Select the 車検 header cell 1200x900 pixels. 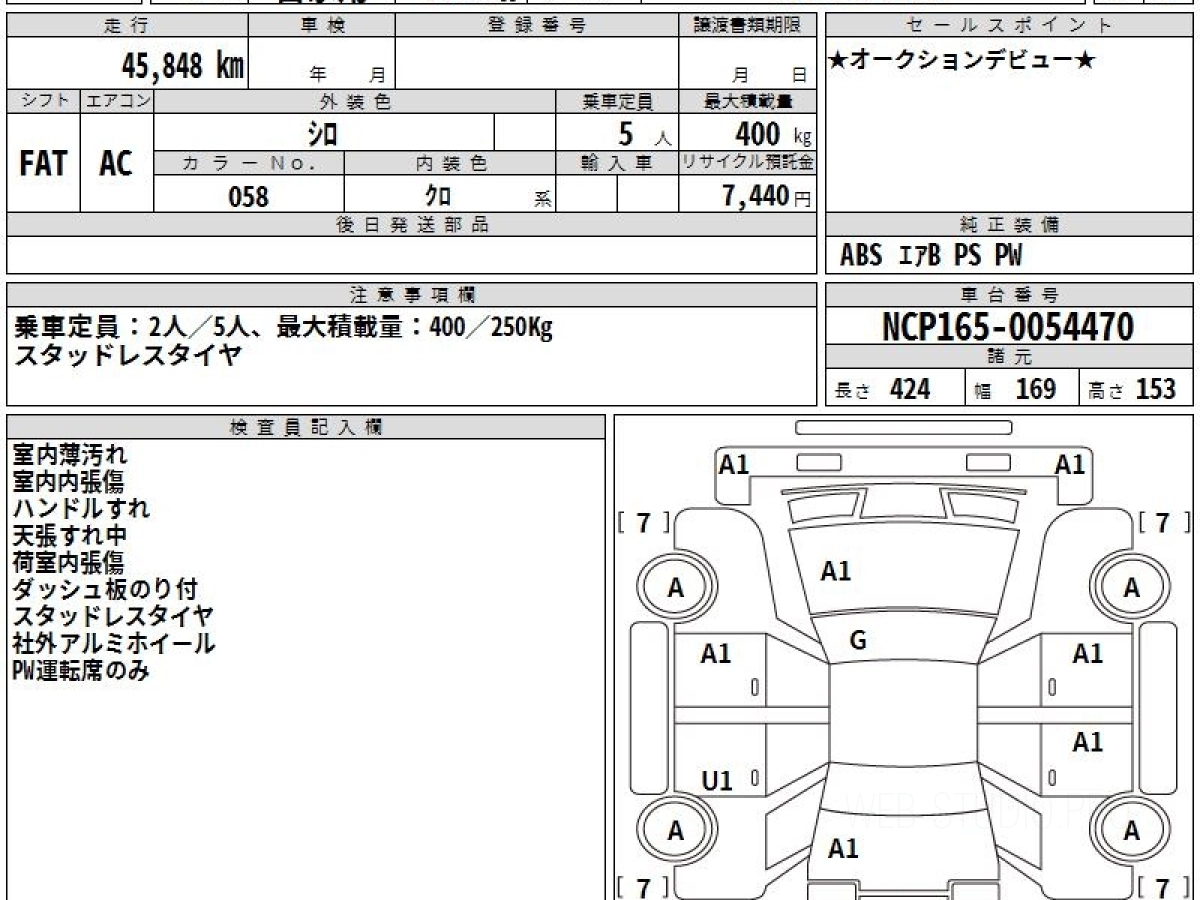click(x=321, y=26)
